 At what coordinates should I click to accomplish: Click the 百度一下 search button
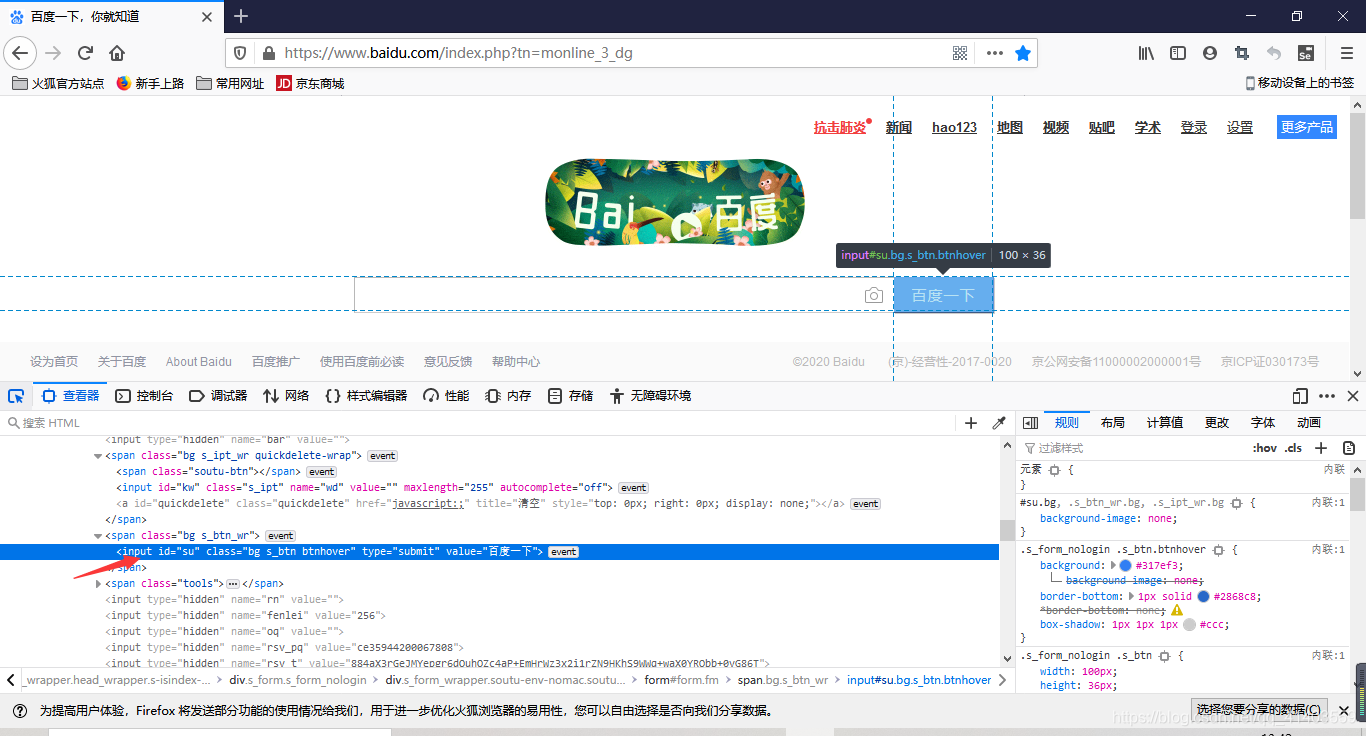(x=943, y=295)
